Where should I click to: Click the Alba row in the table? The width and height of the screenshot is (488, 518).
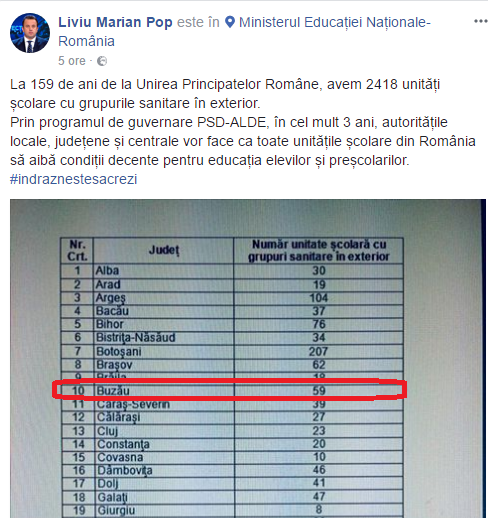232,271
